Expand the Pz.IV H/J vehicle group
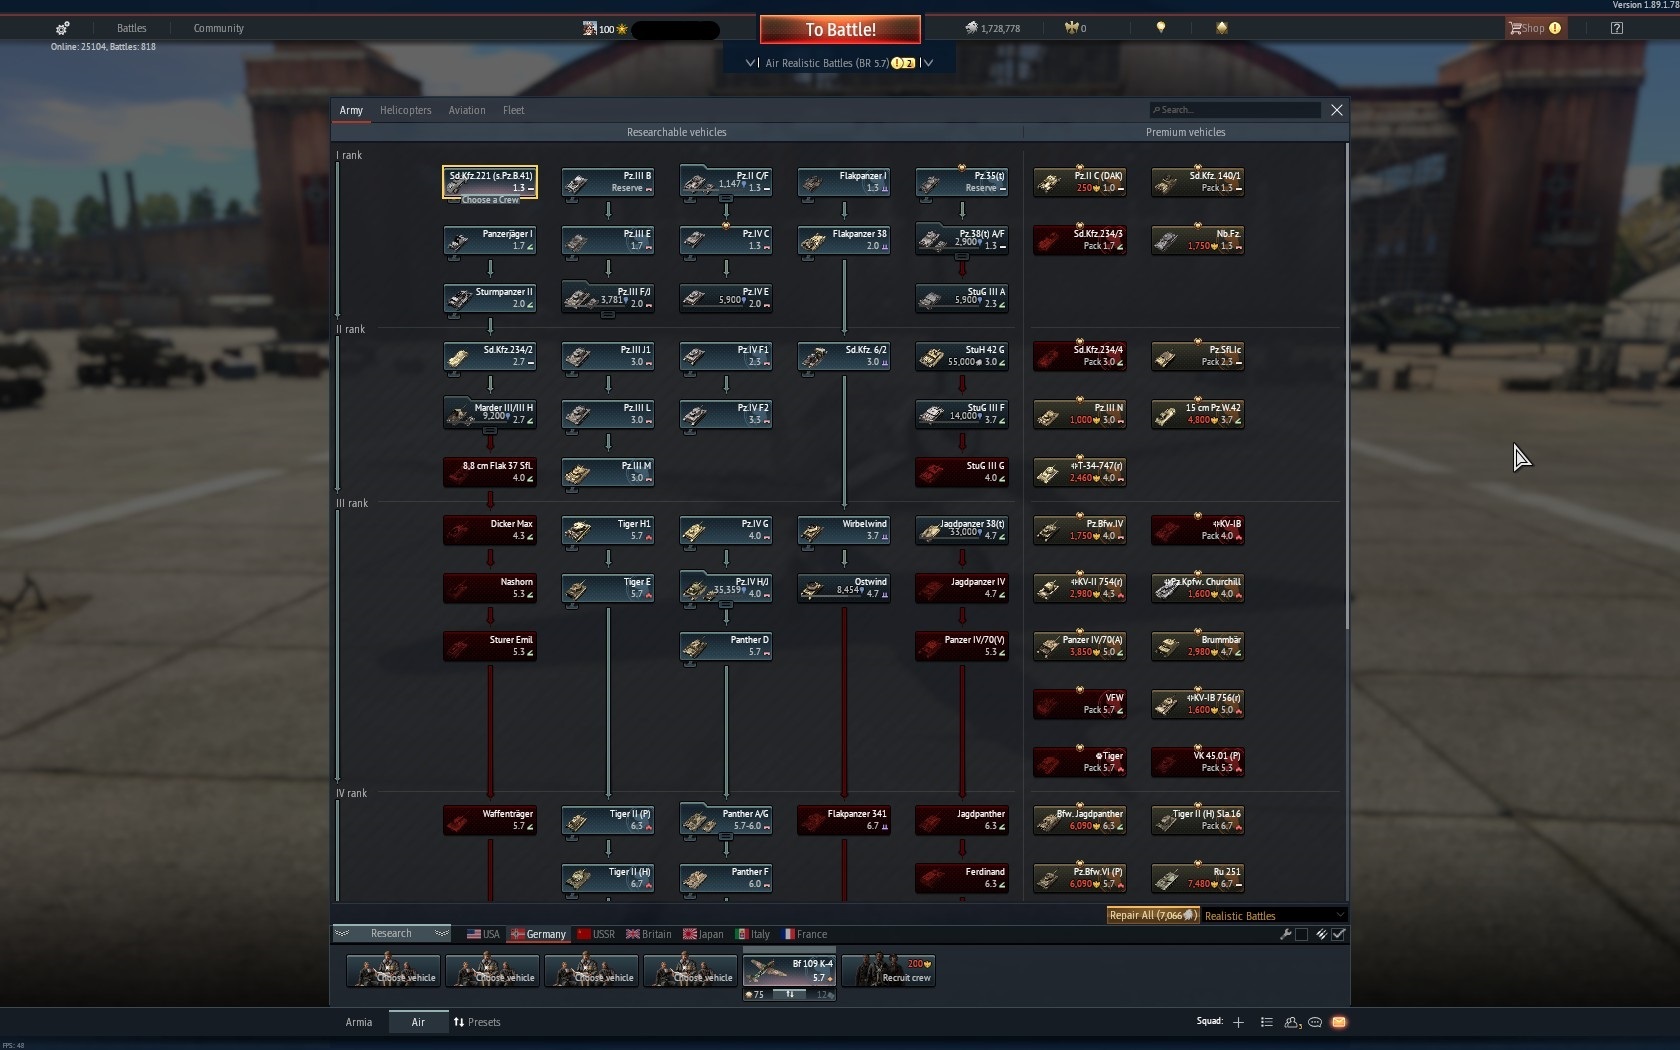This screenshot has height=1050, width=1680. [726, 588]
